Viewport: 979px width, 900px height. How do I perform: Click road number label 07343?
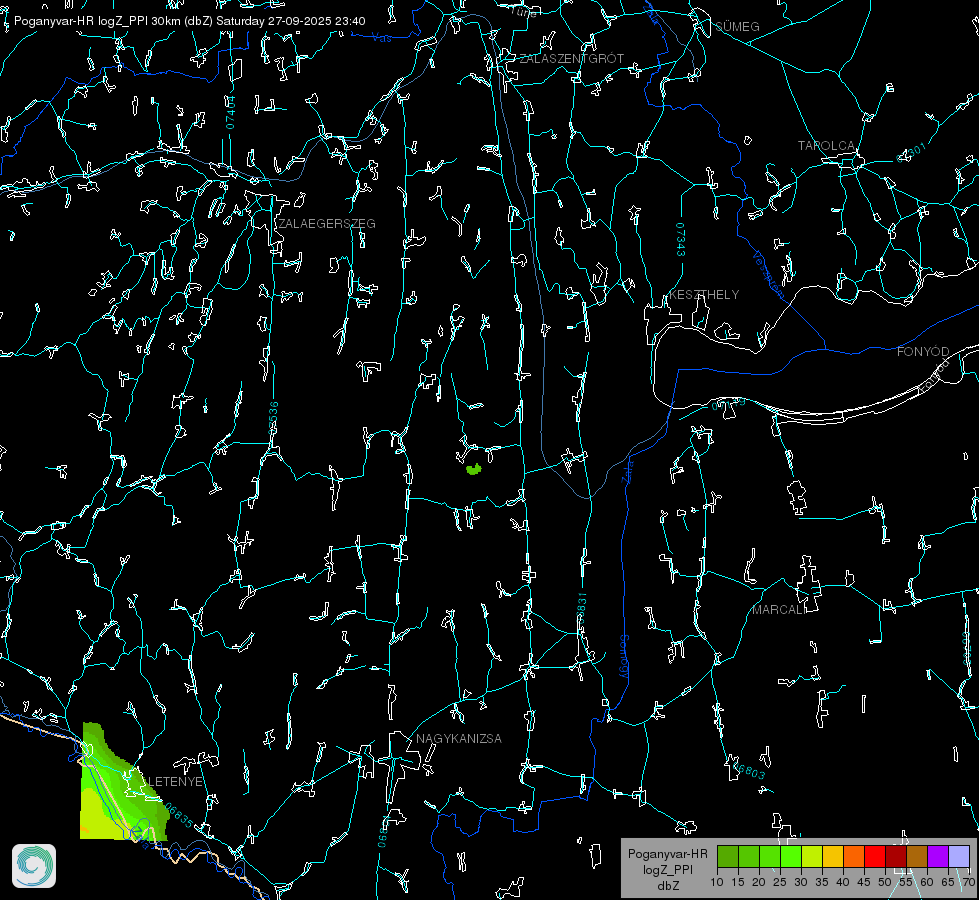681,240
